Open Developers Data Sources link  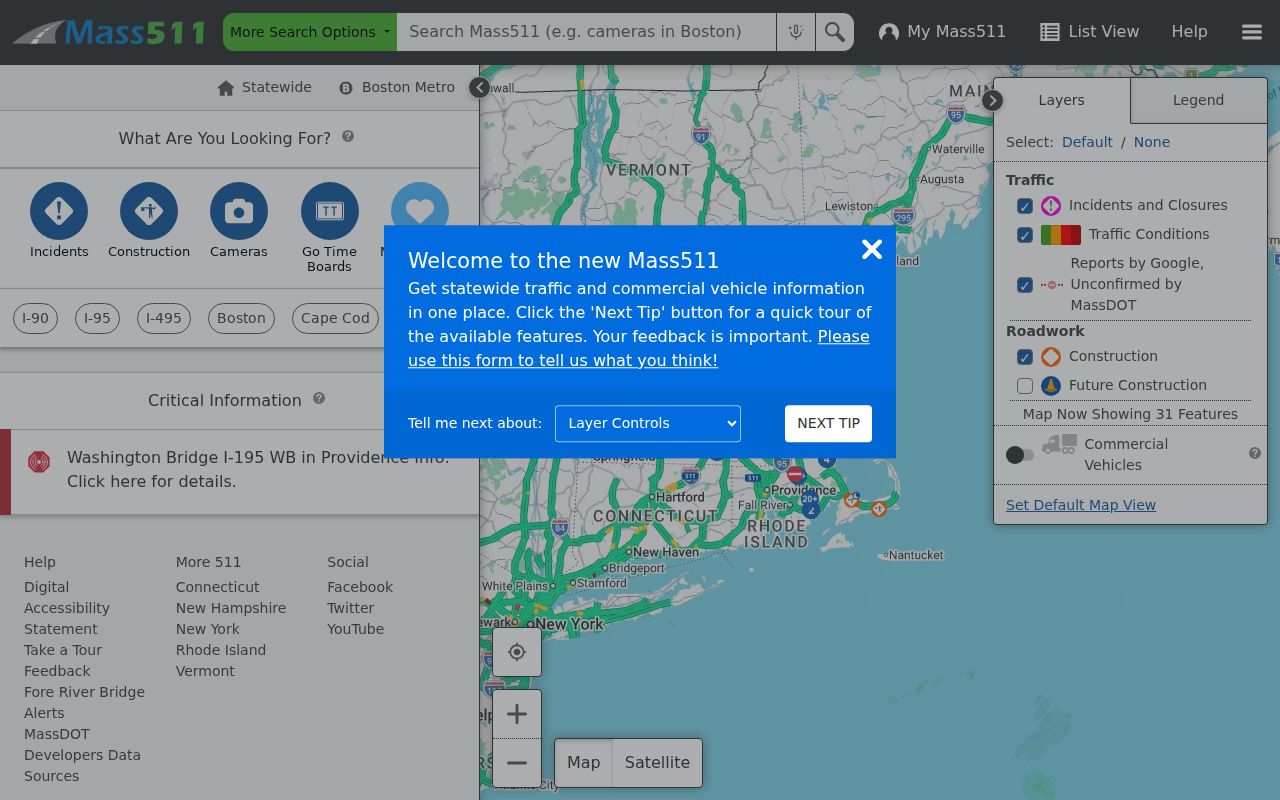[x=82, y=765]
